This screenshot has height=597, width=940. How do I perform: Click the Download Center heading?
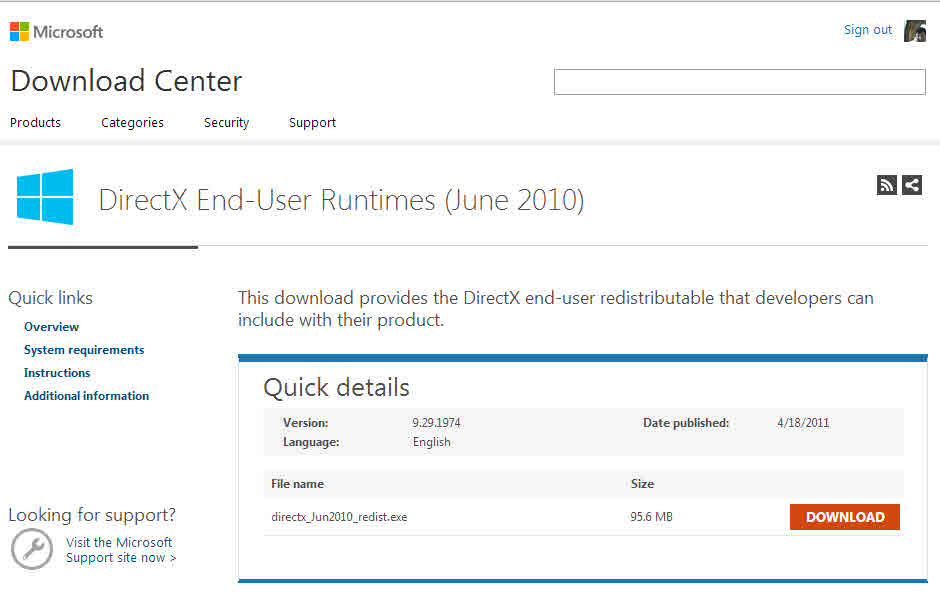(126, 81)
